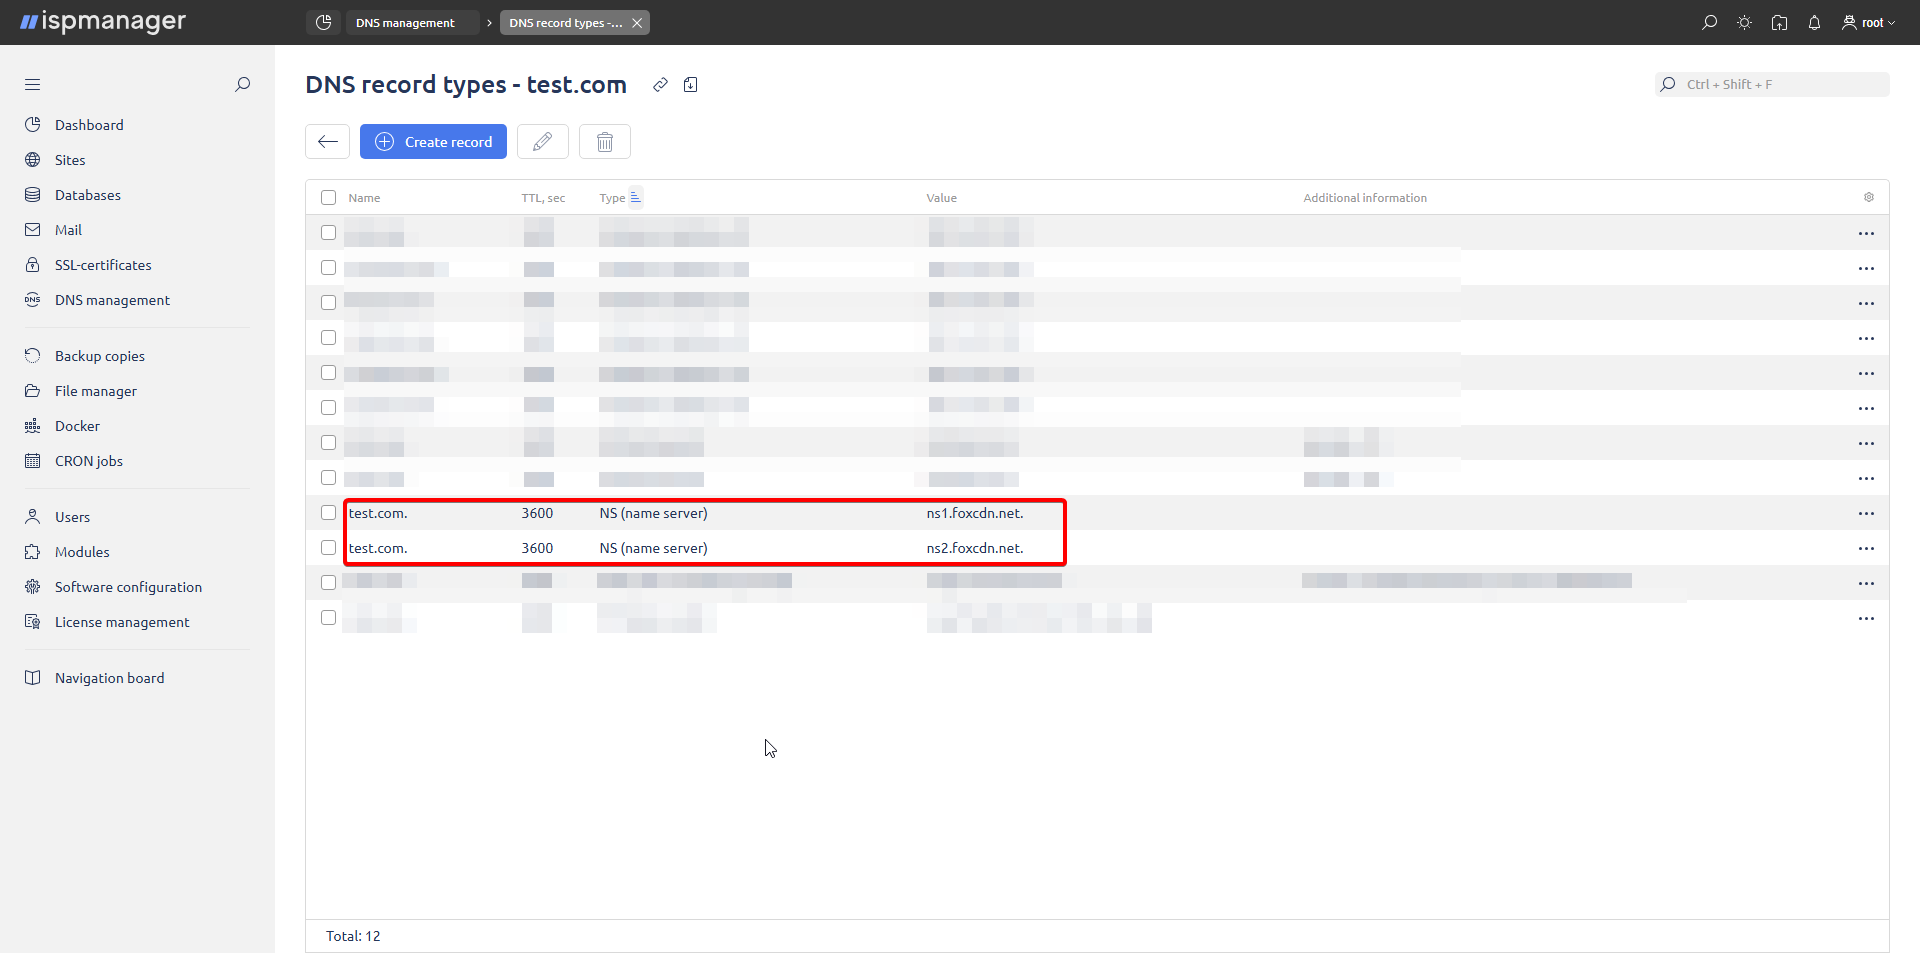Click the table settings gear icon

tap(1868, 198)
